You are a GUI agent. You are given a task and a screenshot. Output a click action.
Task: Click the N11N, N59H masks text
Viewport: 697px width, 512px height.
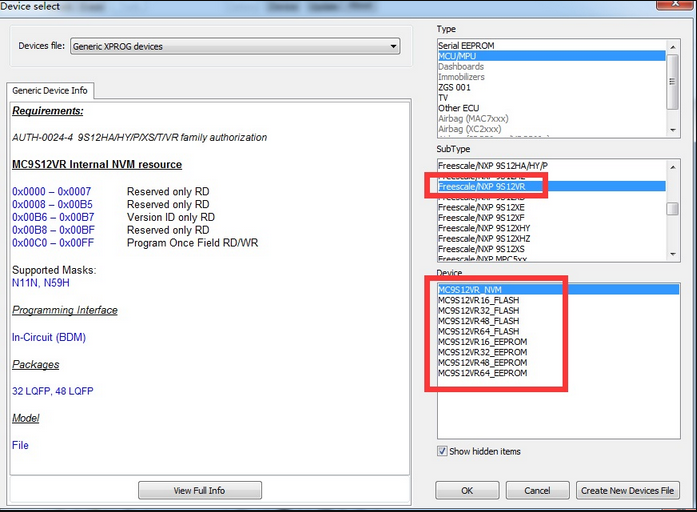41,283
